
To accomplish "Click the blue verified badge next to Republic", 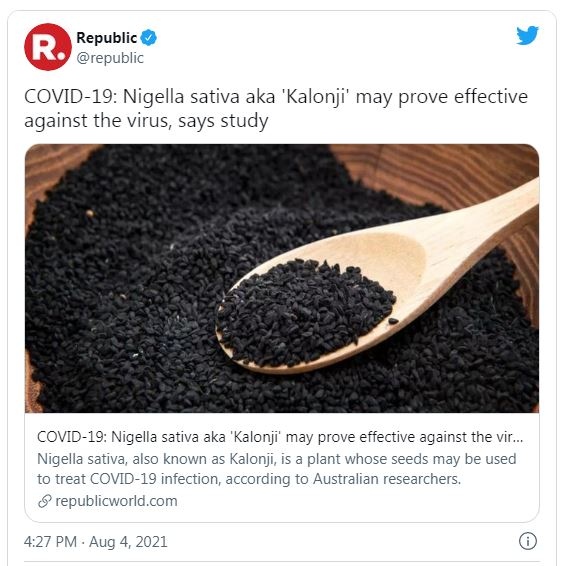I will click(148, 38).
